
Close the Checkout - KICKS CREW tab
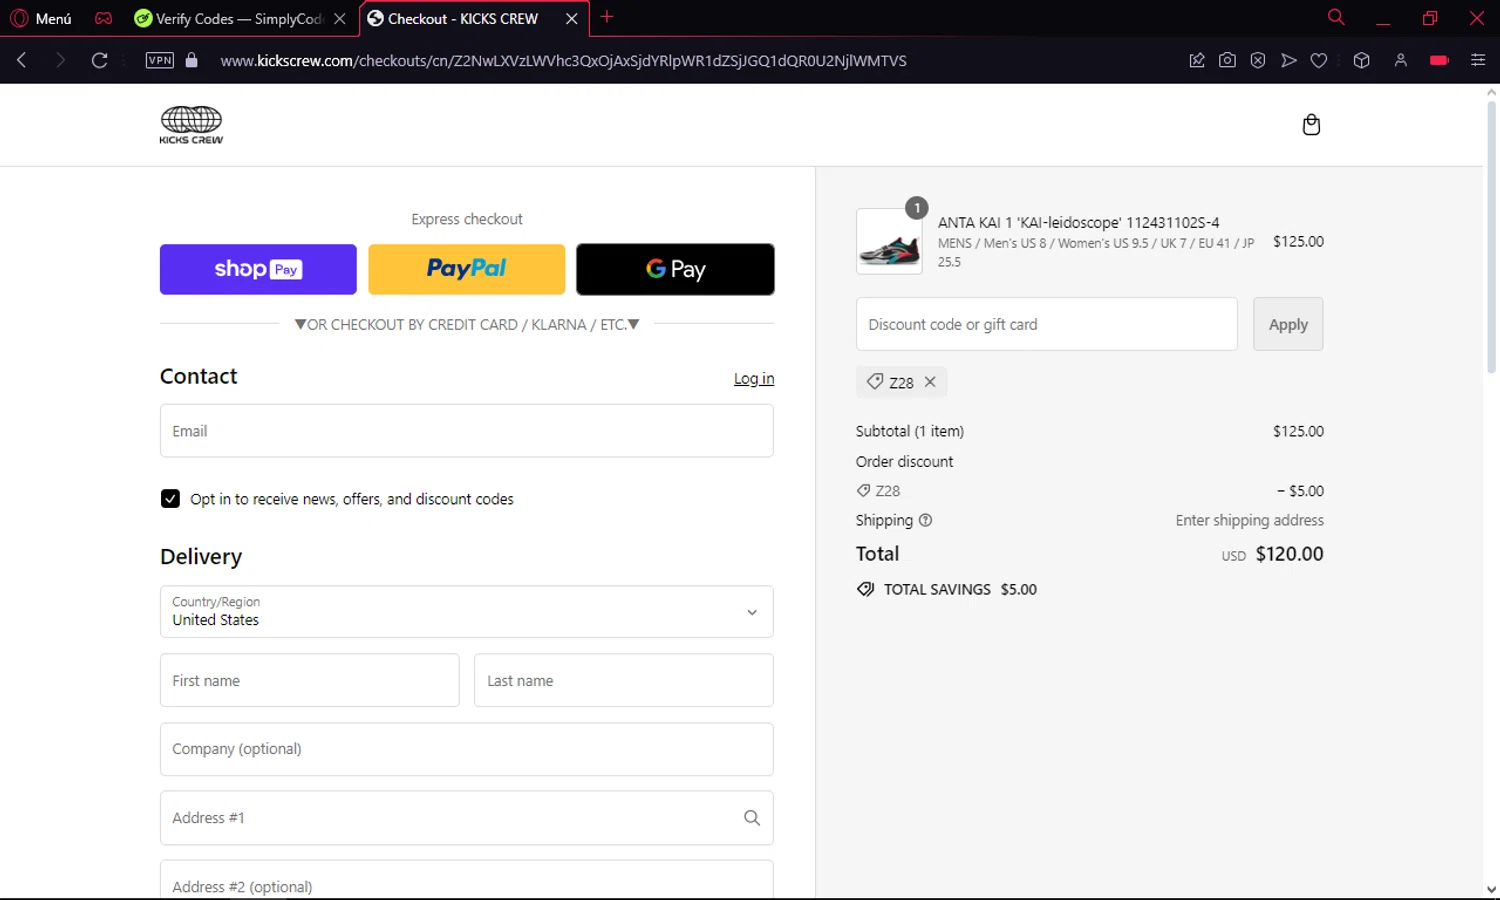click(x=572, y=18)
